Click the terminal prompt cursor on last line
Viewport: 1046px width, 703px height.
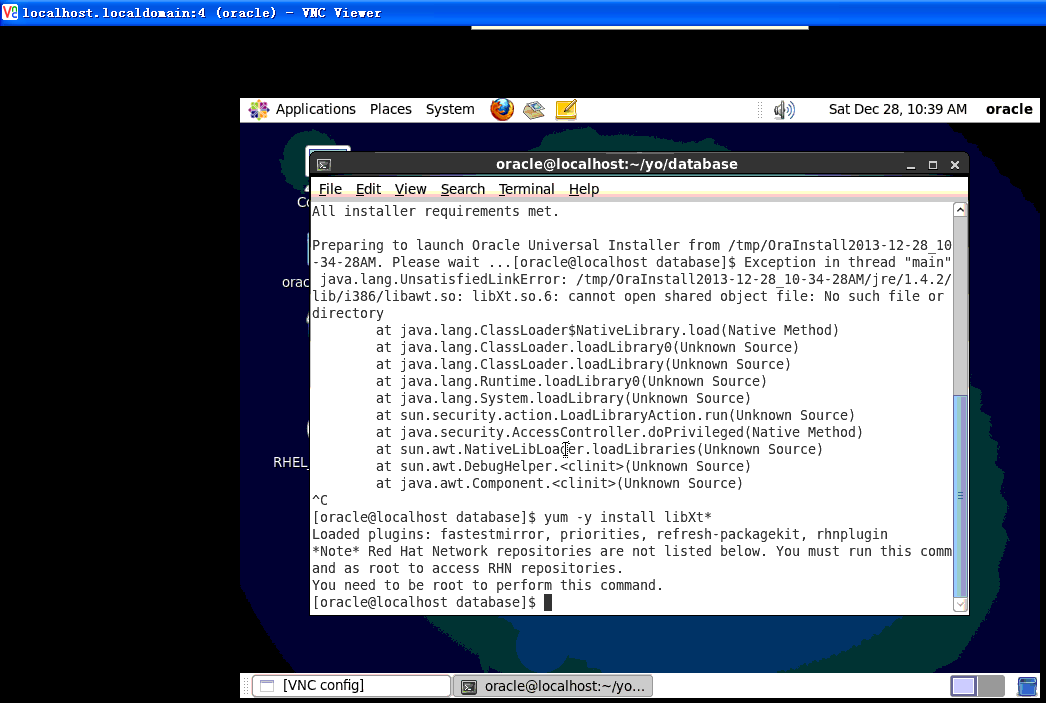click(x=548, y=603)
